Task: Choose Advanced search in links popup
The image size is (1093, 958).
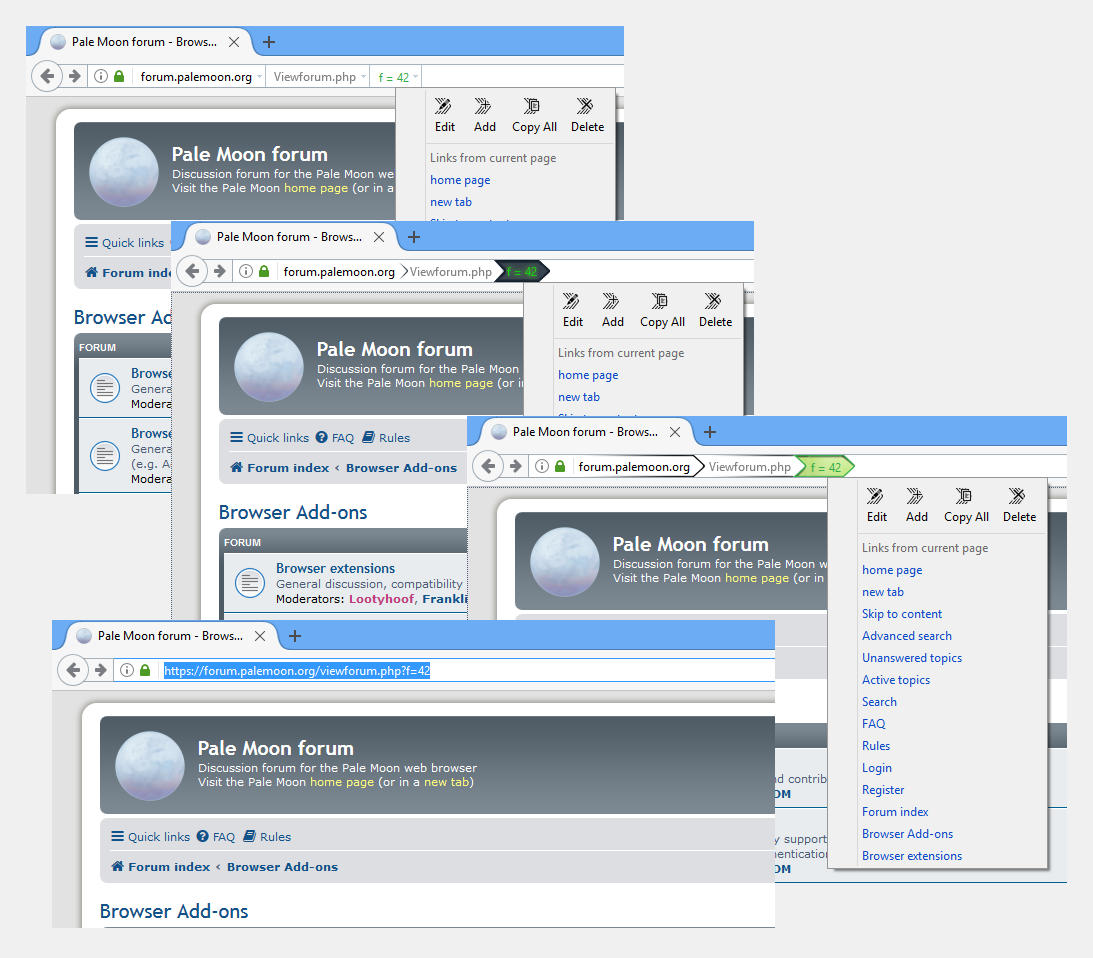Action: coord(906,636)
